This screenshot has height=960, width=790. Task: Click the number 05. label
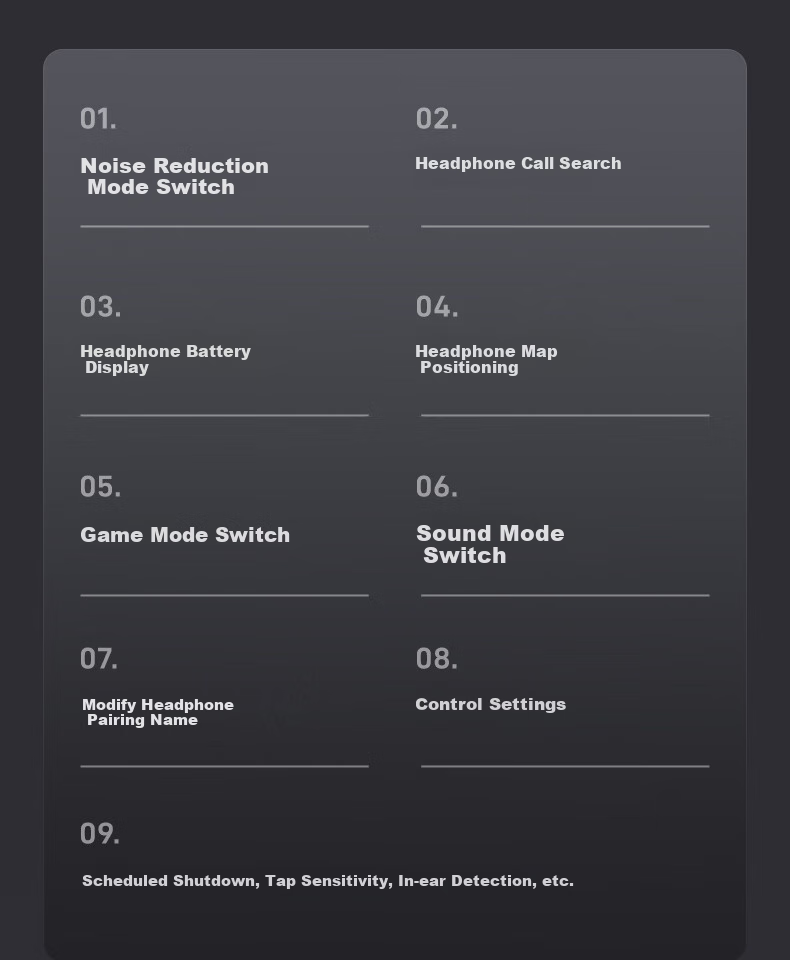click(100, 487)
